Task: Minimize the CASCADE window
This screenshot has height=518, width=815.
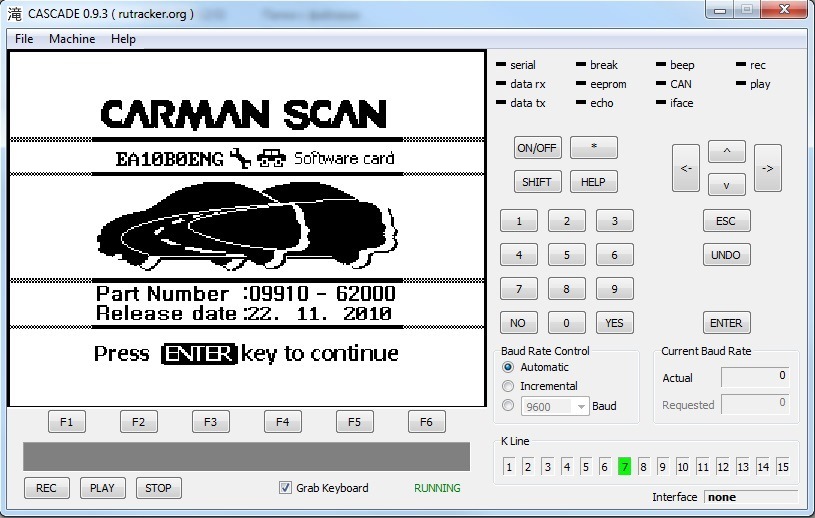Action: coord(720,10)
